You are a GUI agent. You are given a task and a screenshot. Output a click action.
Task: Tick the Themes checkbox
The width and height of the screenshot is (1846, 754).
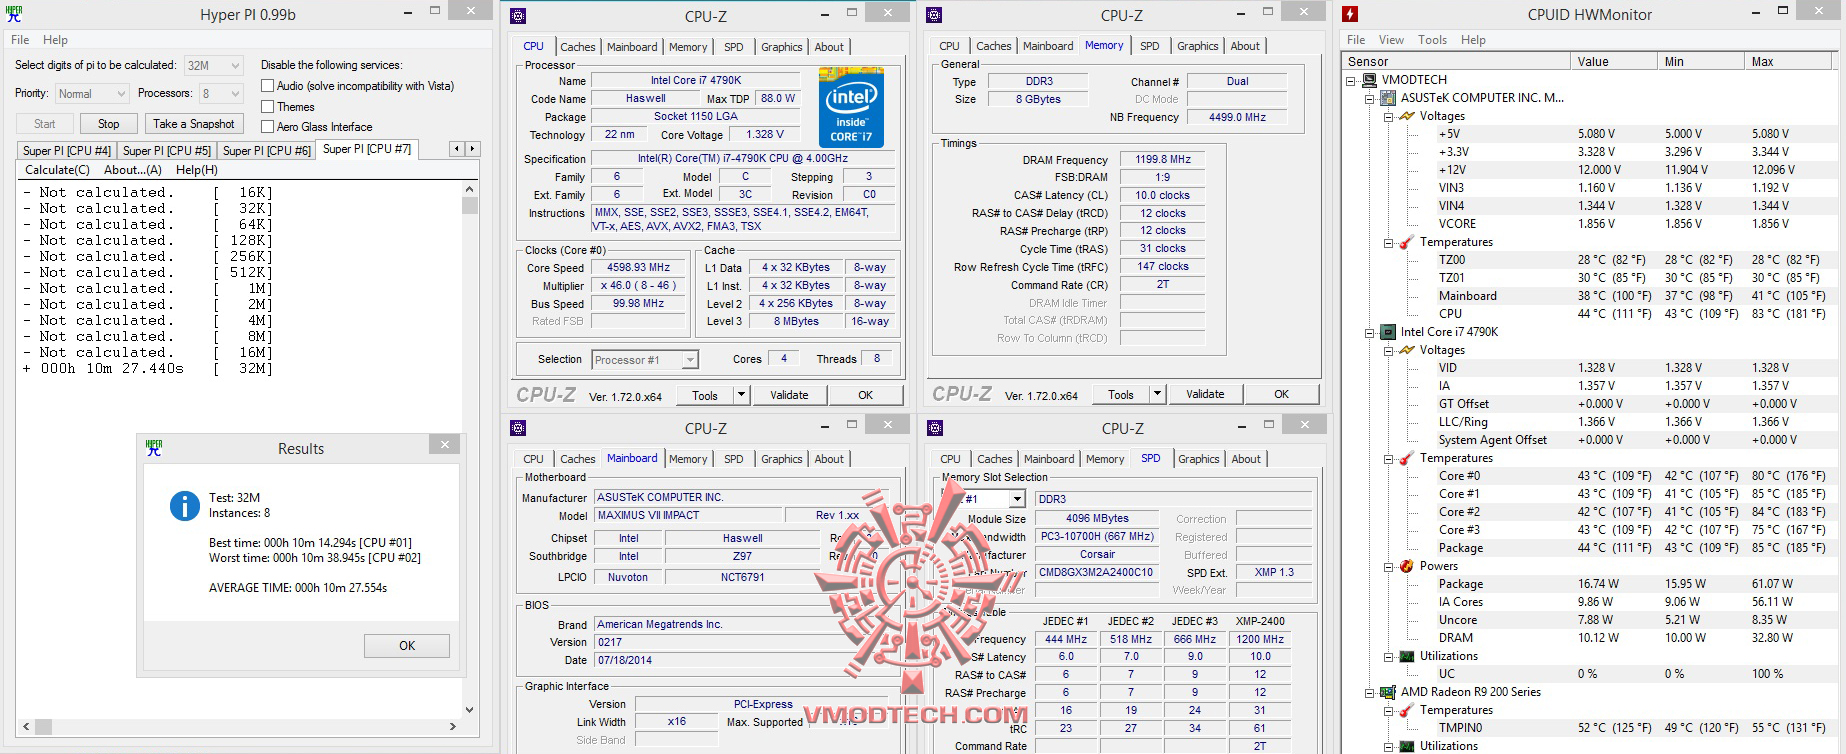coord(267,106)
